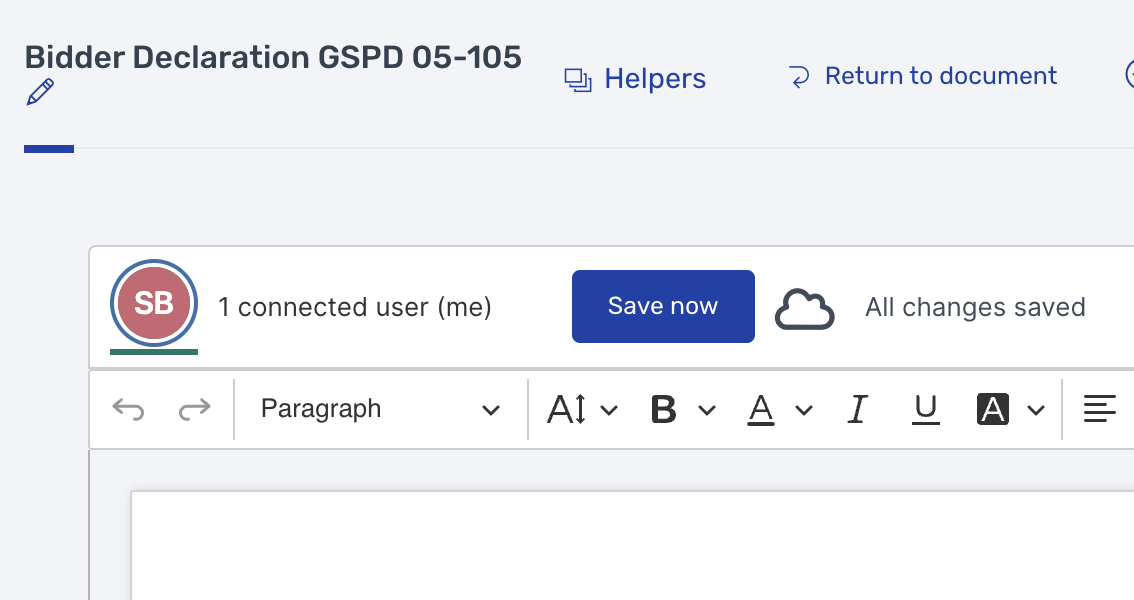
Task: Click the font color icon
Action: click(x=760, y=410)
